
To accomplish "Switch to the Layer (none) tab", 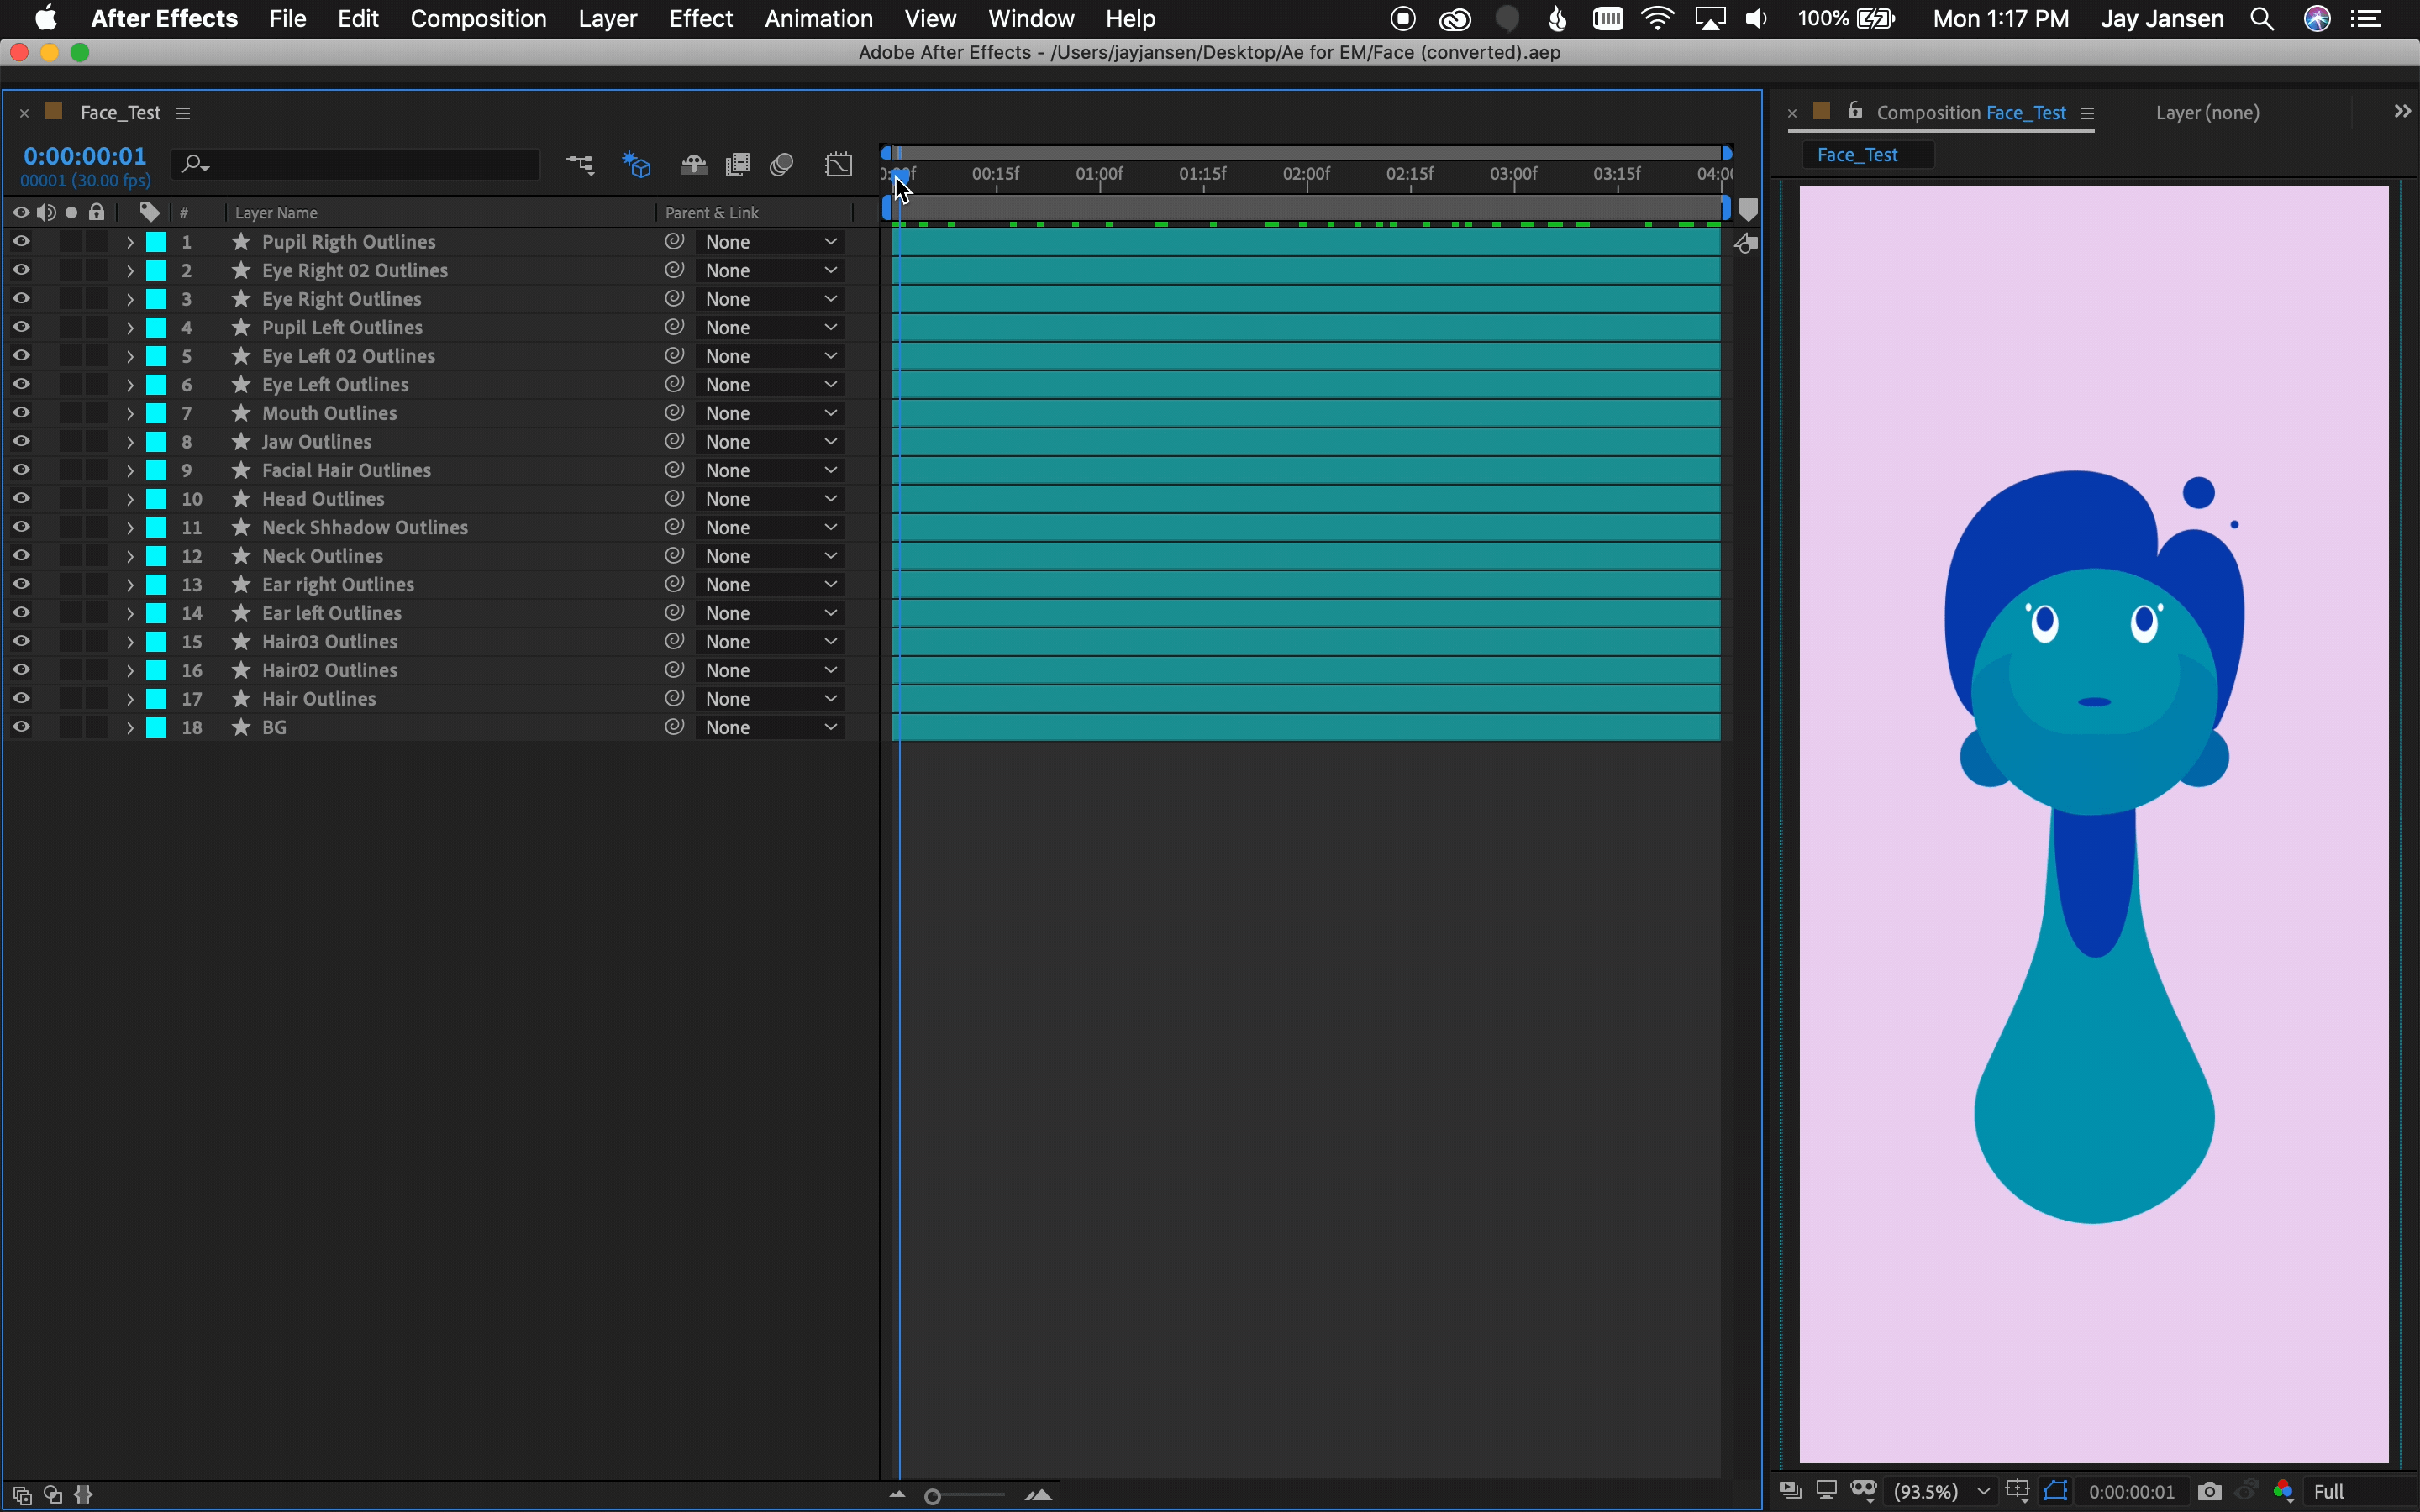I will point(2207,113).
